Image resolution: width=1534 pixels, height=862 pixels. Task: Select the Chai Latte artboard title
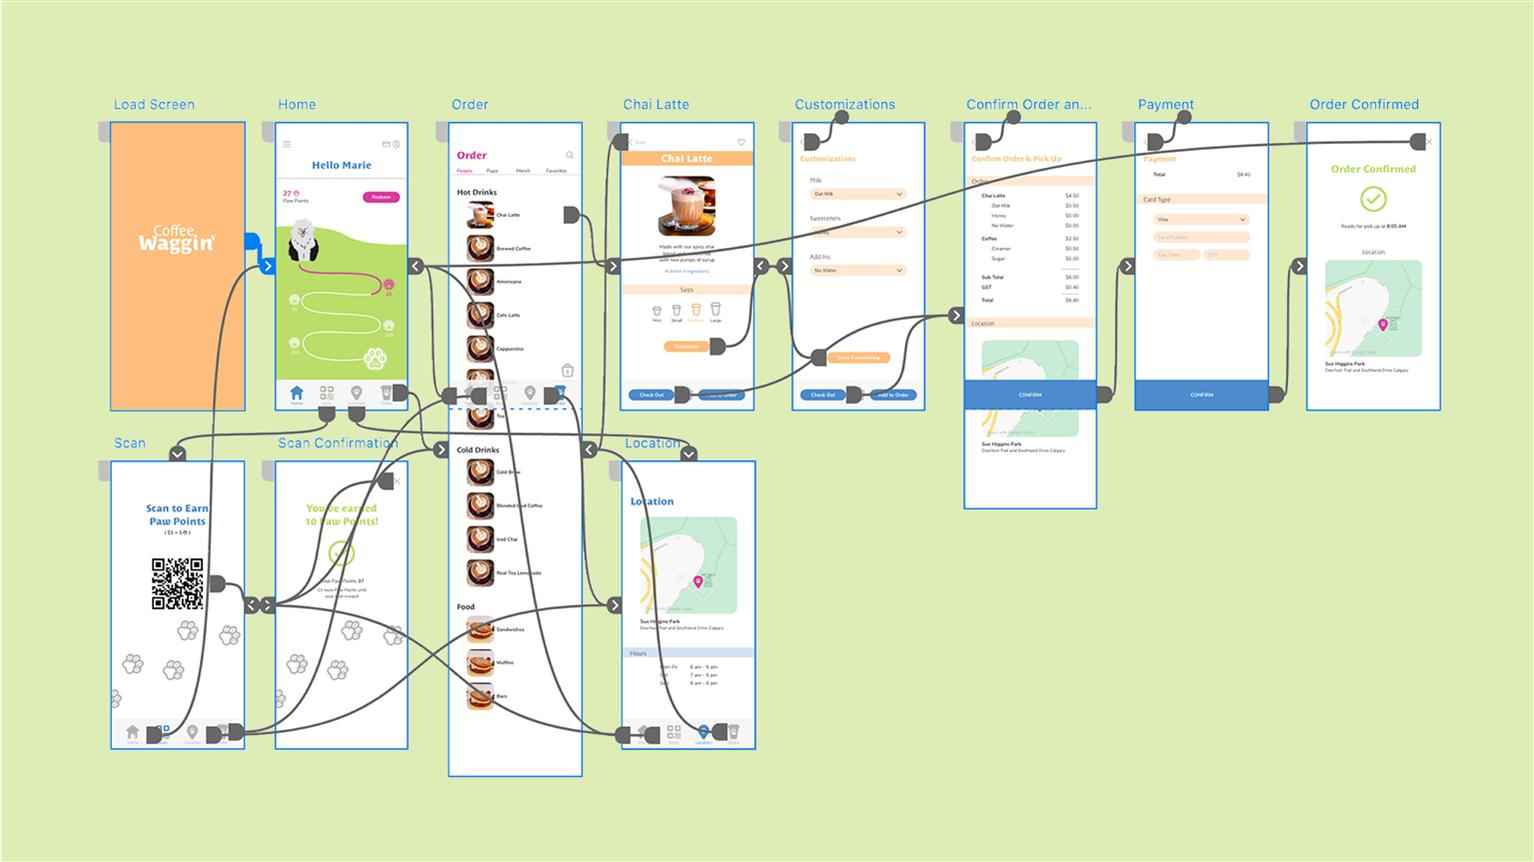click(656, 104)
